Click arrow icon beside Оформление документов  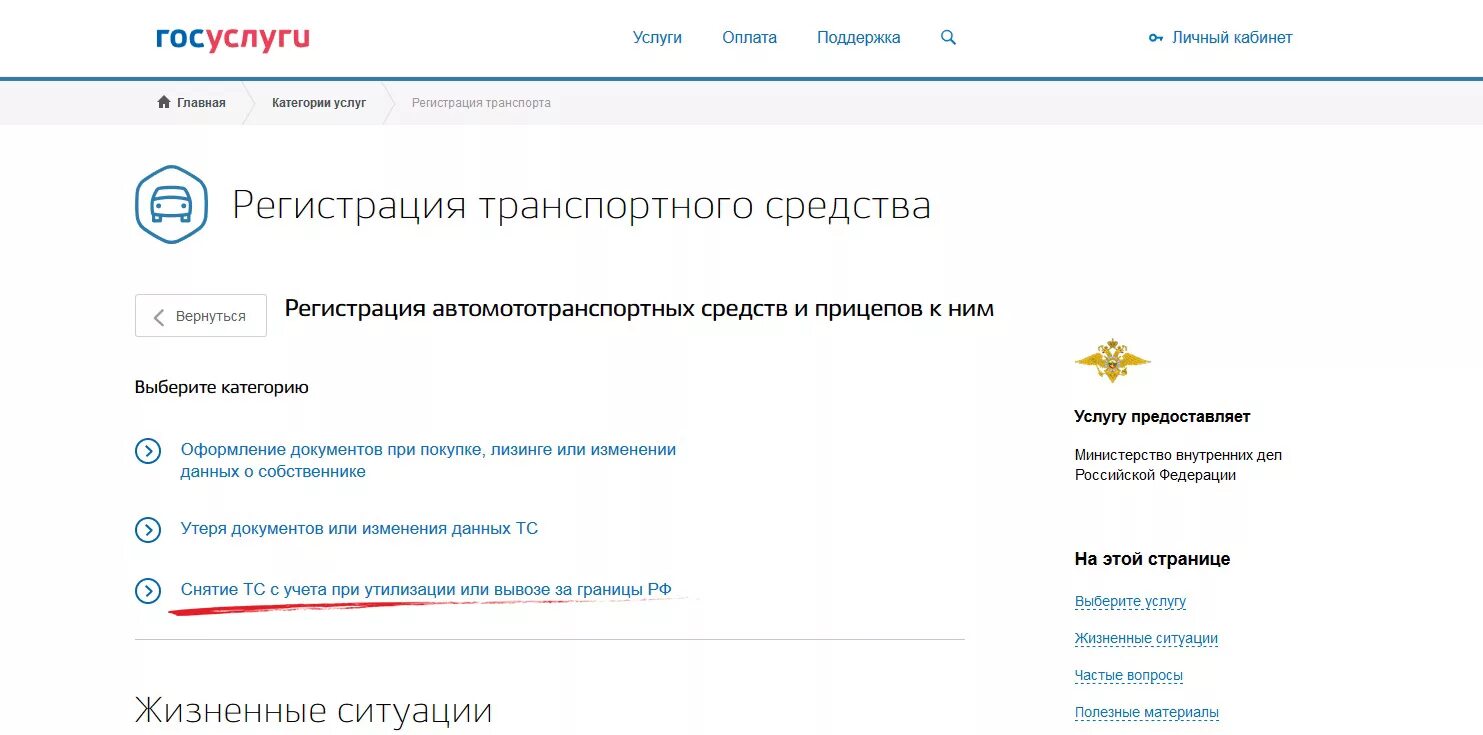148,451
